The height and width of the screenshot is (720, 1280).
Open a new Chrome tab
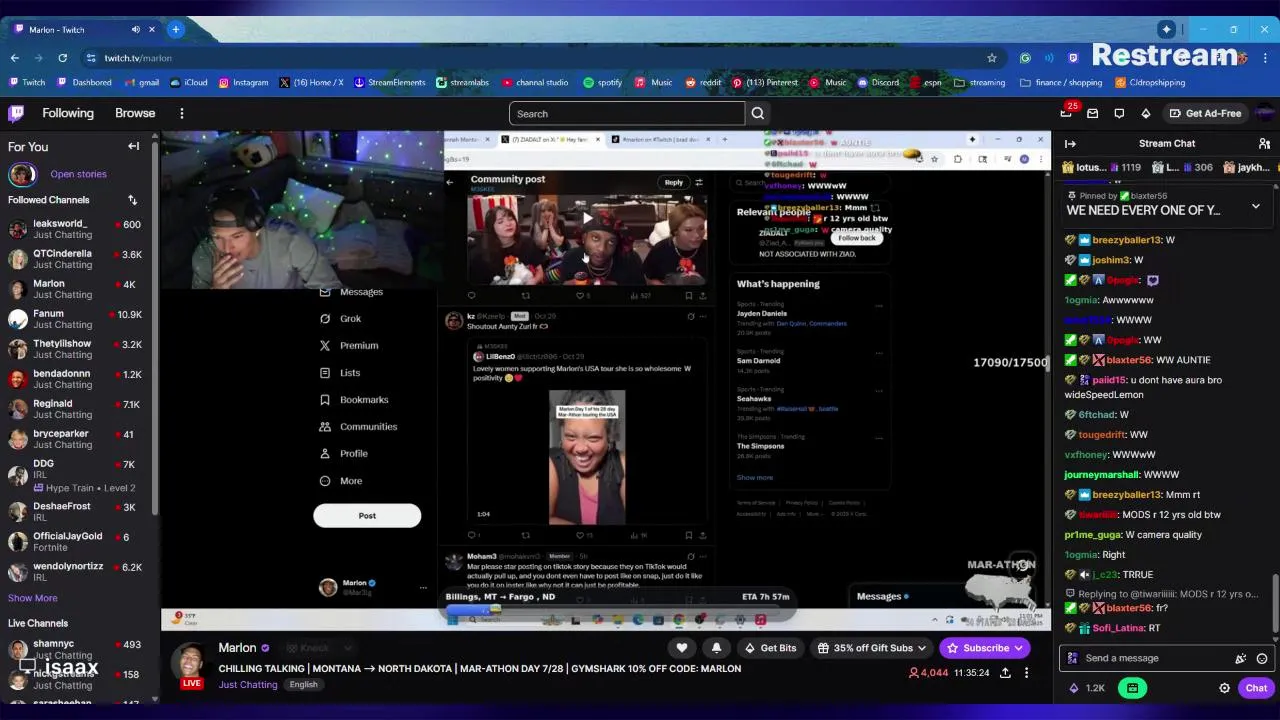[x=175, y=29]
